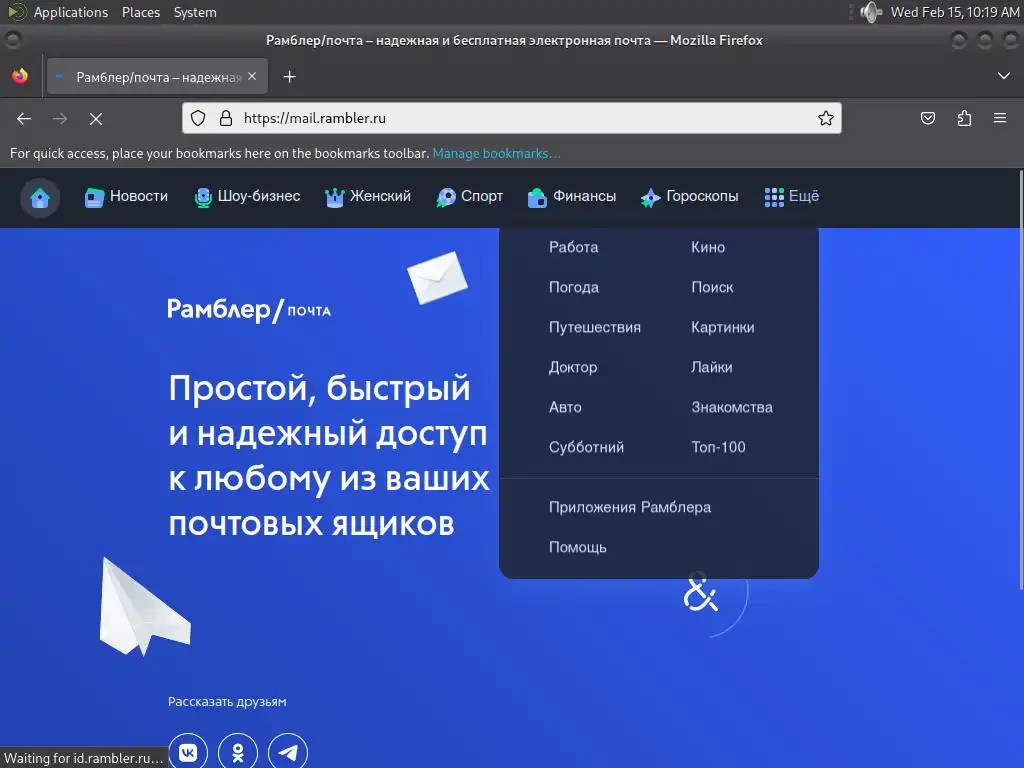Toggle the Ещё more menu
The width and height of the screenshot is (1024, 768).
click(x=792, y=197)
